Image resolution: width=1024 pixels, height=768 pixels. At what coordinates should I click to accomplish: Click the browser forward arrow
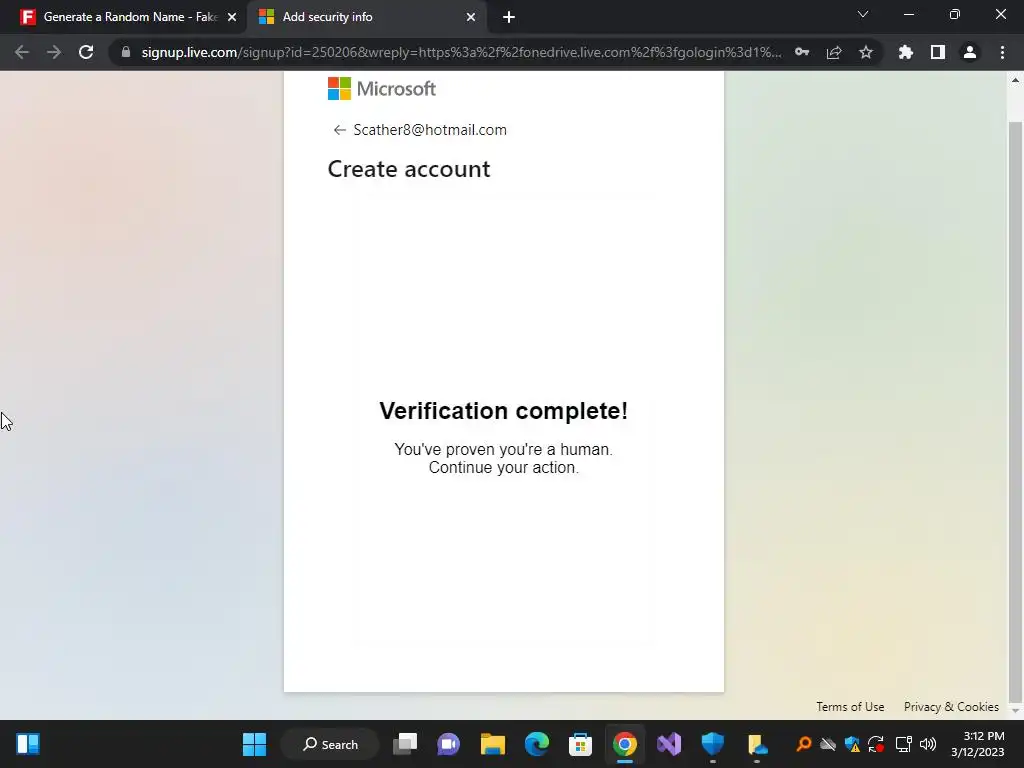click(54, 52)
